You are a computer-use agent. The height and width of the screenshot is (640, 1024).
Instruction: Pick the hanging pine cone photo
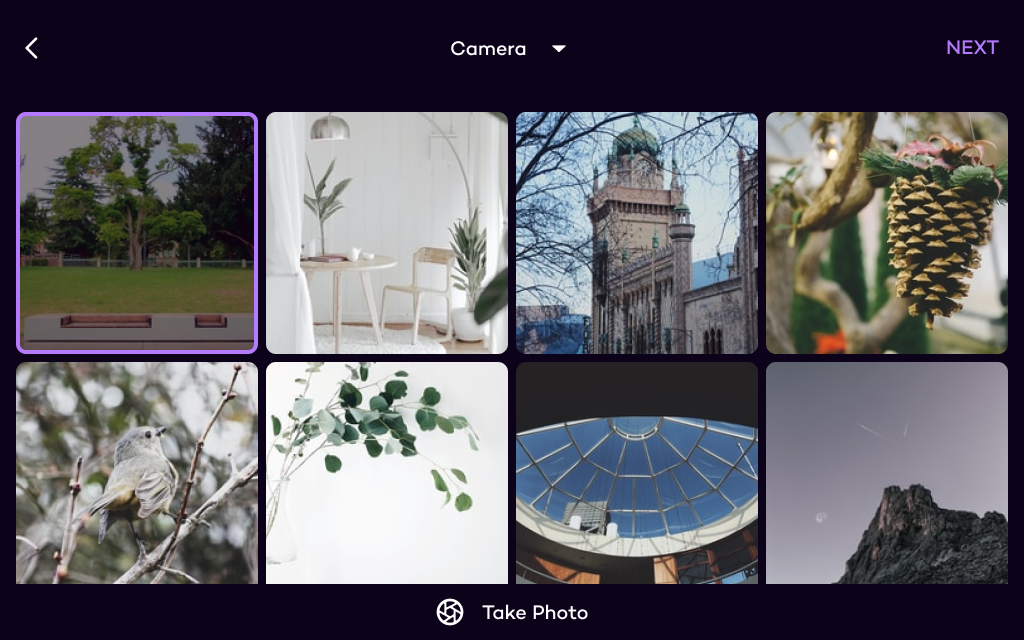pos(887,232)
